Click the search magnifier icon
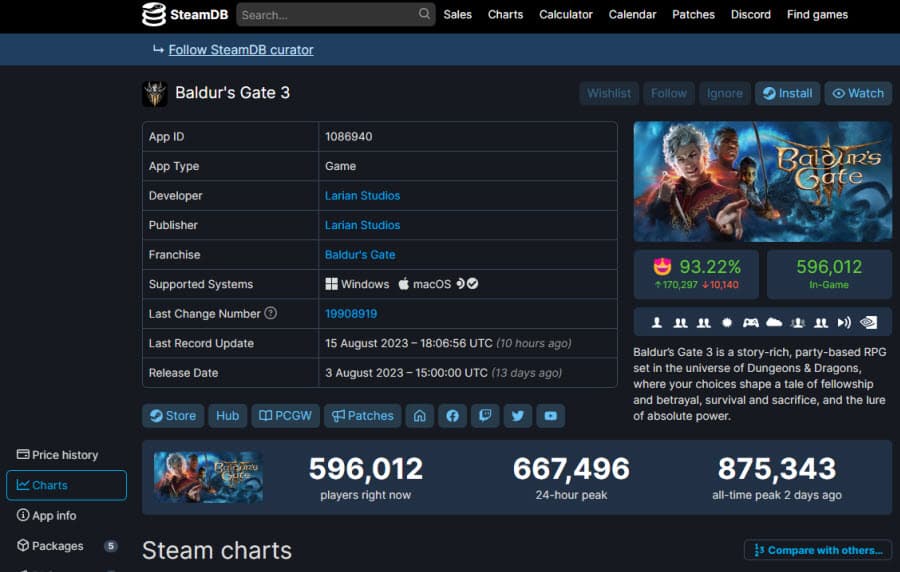This screenshot has width=900, height=572. click(424, 14)
